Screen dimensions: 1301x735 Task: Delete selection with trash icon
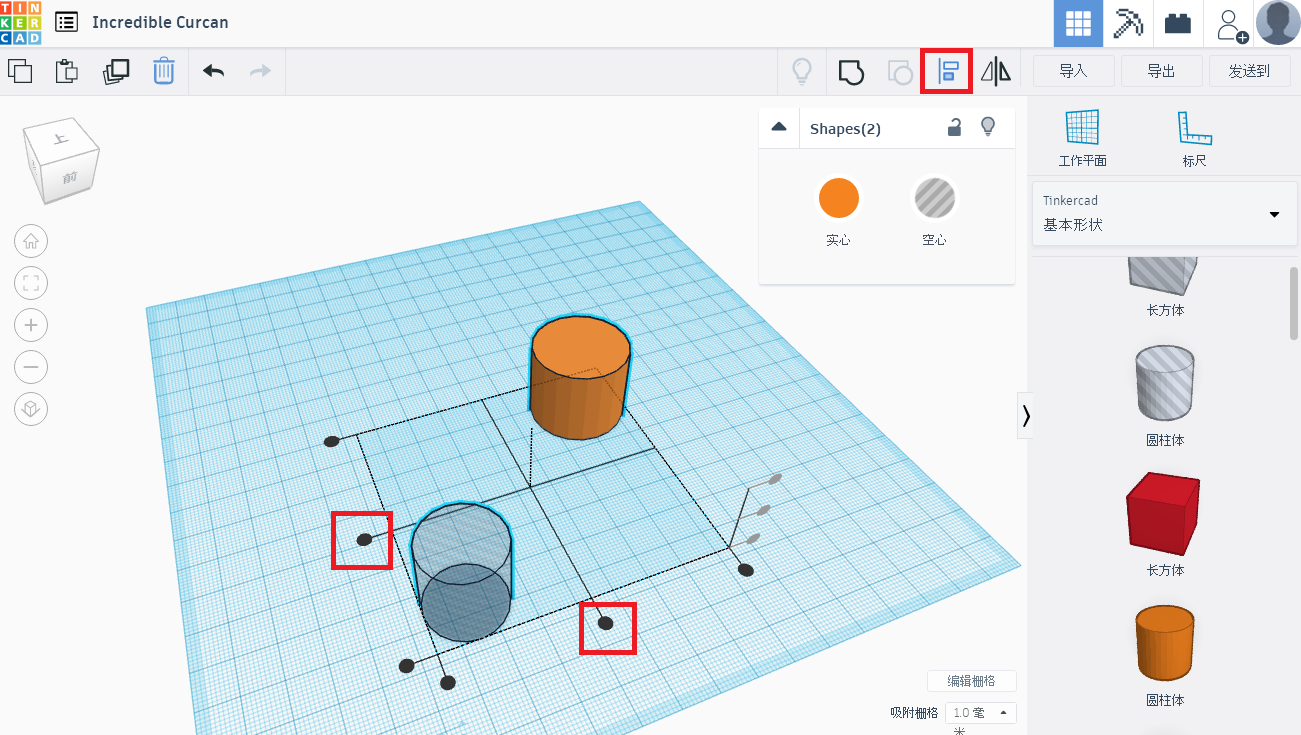[x=164, y=71]
